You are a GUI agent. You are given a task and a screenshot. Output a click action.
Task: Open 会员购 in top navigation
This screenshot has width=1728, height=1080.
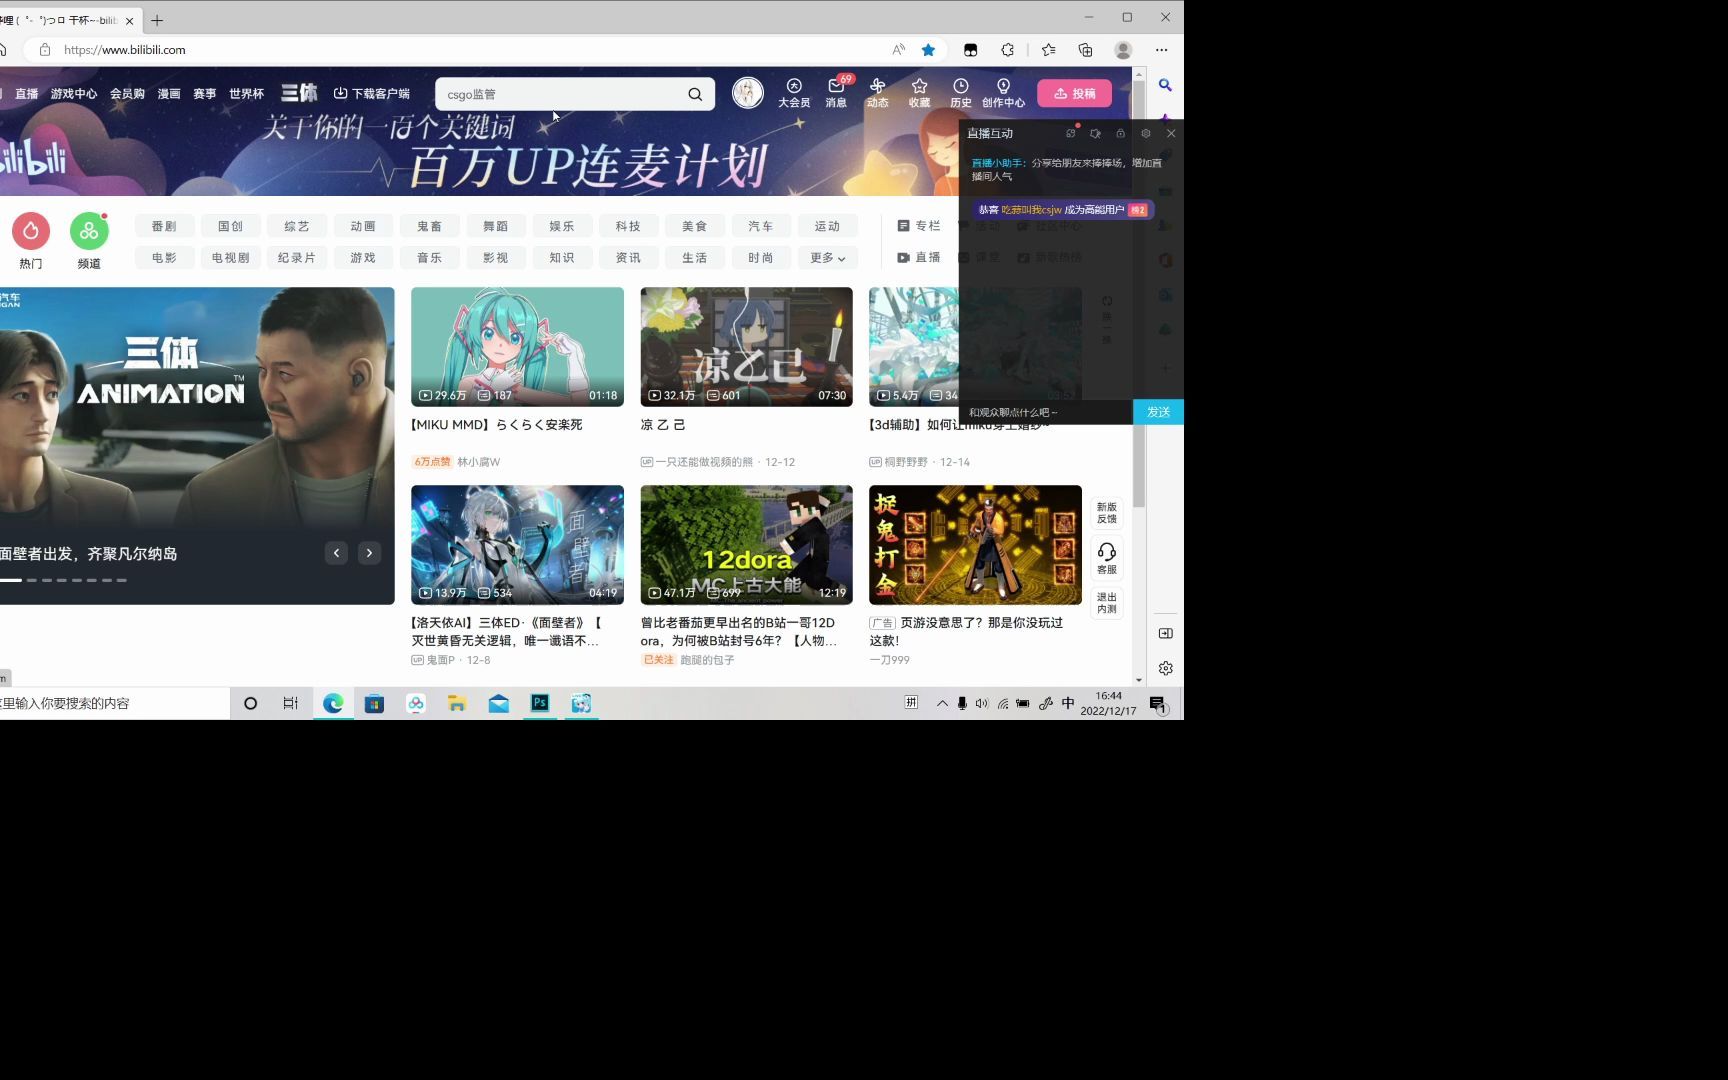[x=127, y=94]
